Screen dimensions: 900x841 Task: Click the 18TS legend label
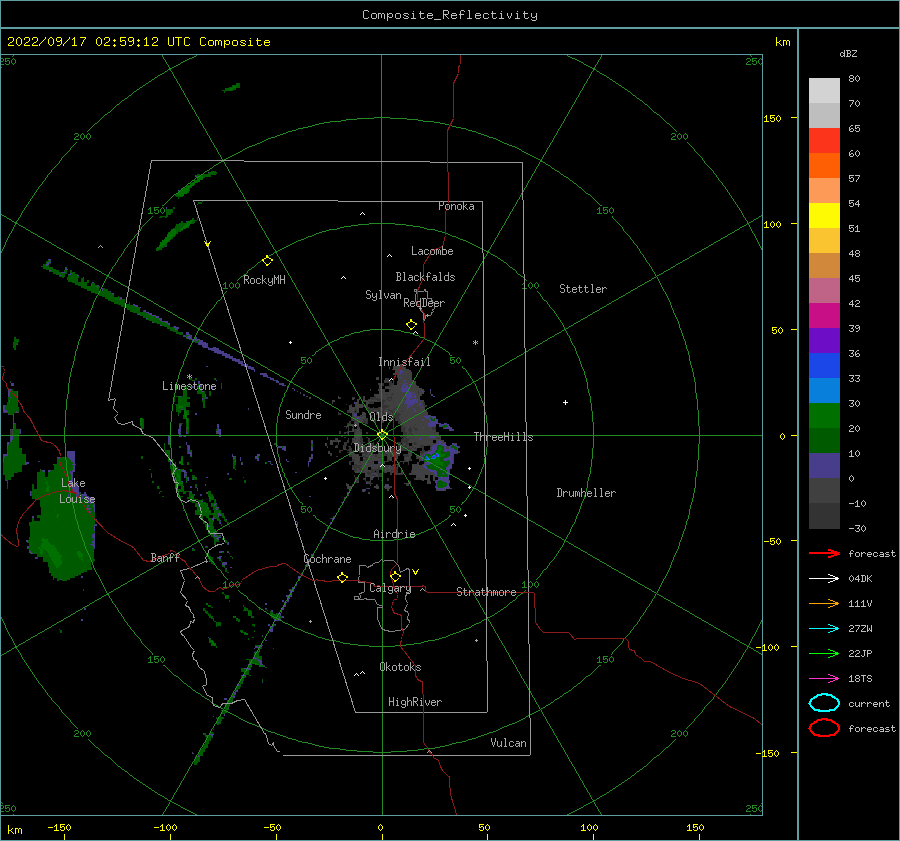860,679
